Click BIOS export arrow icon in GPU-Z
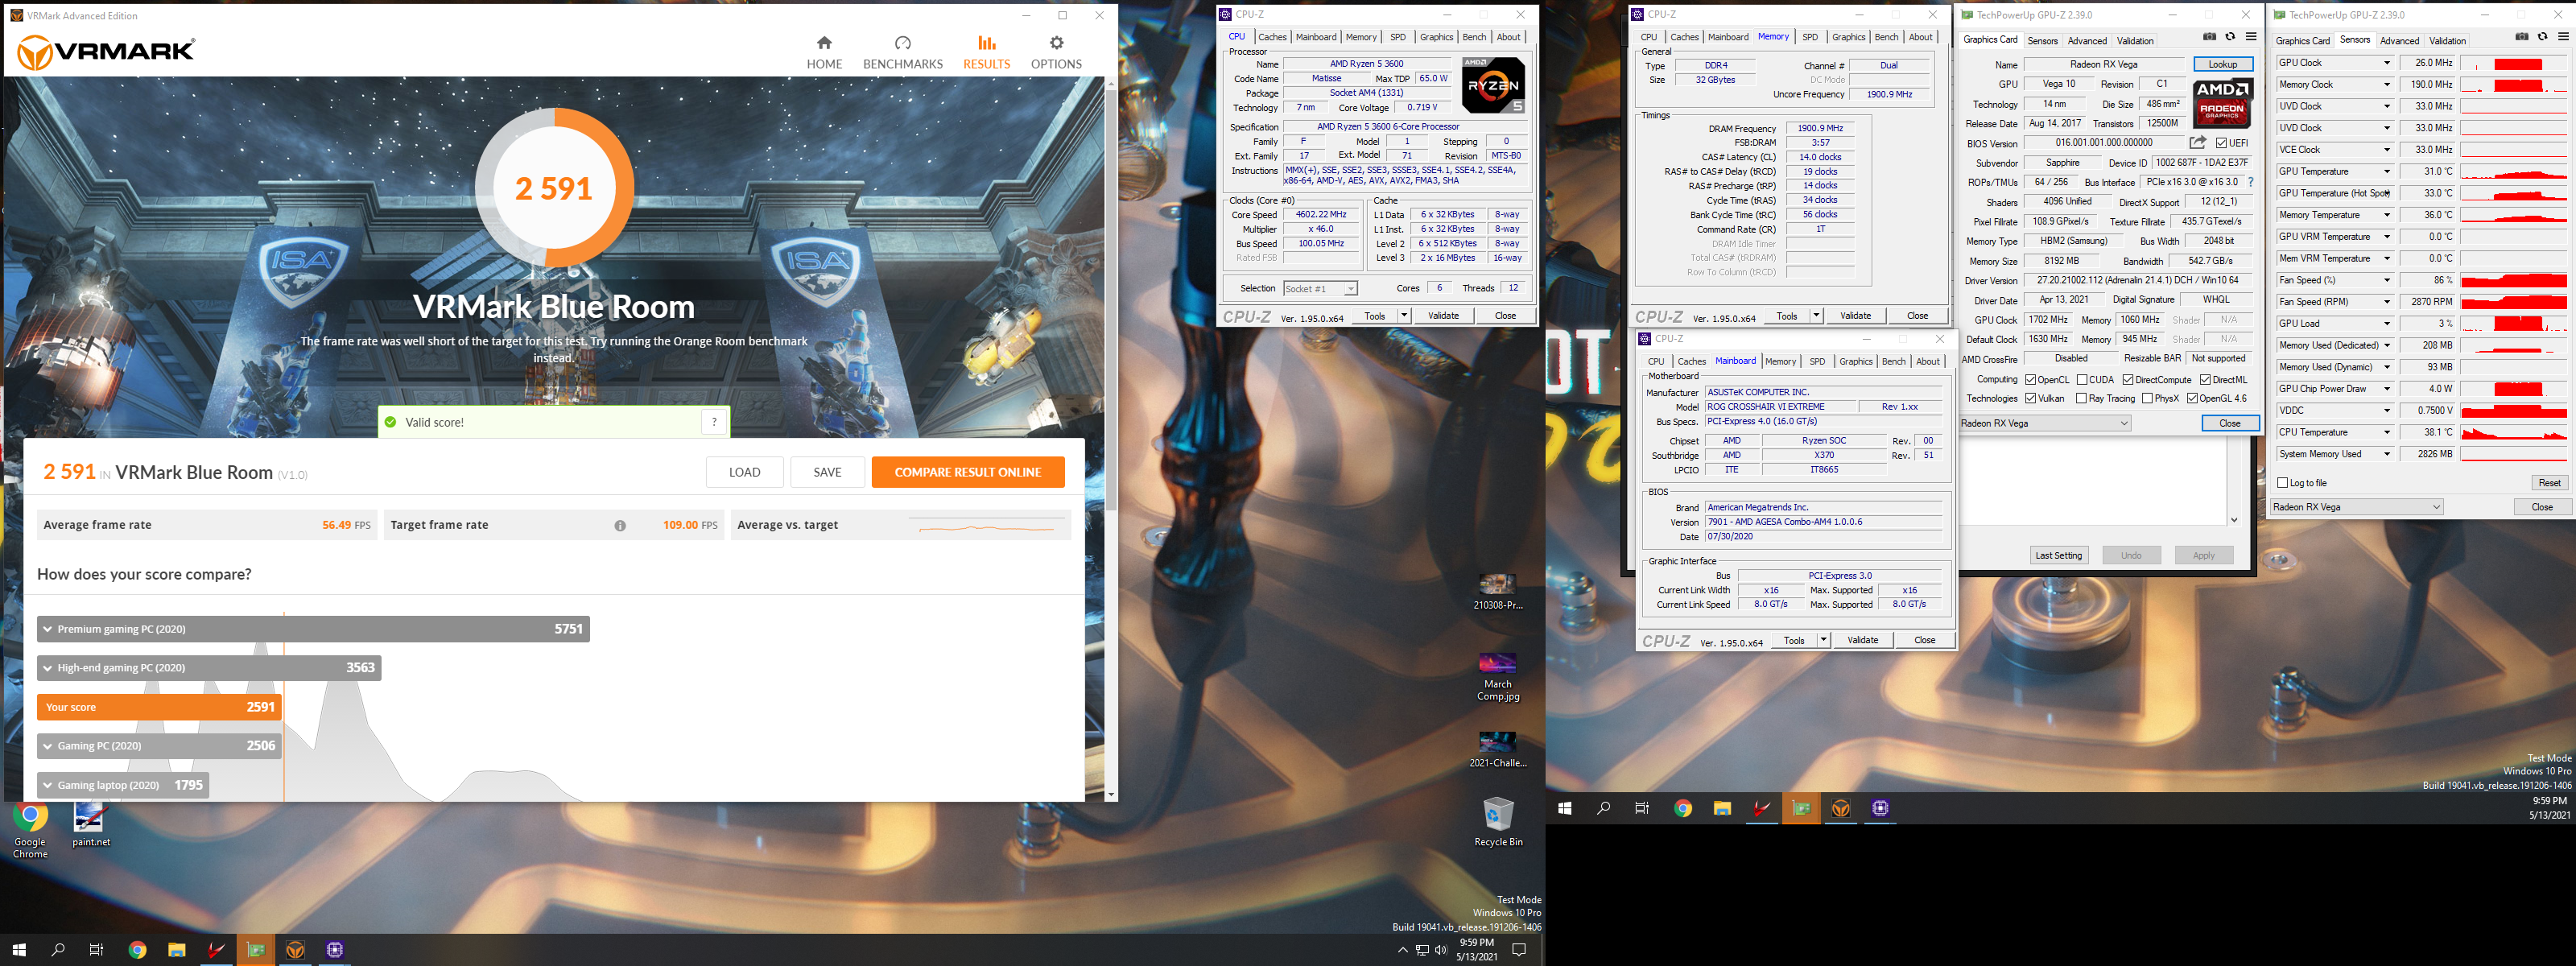Viewport: 2576px width, 966px height. [x=2197, y=143]
